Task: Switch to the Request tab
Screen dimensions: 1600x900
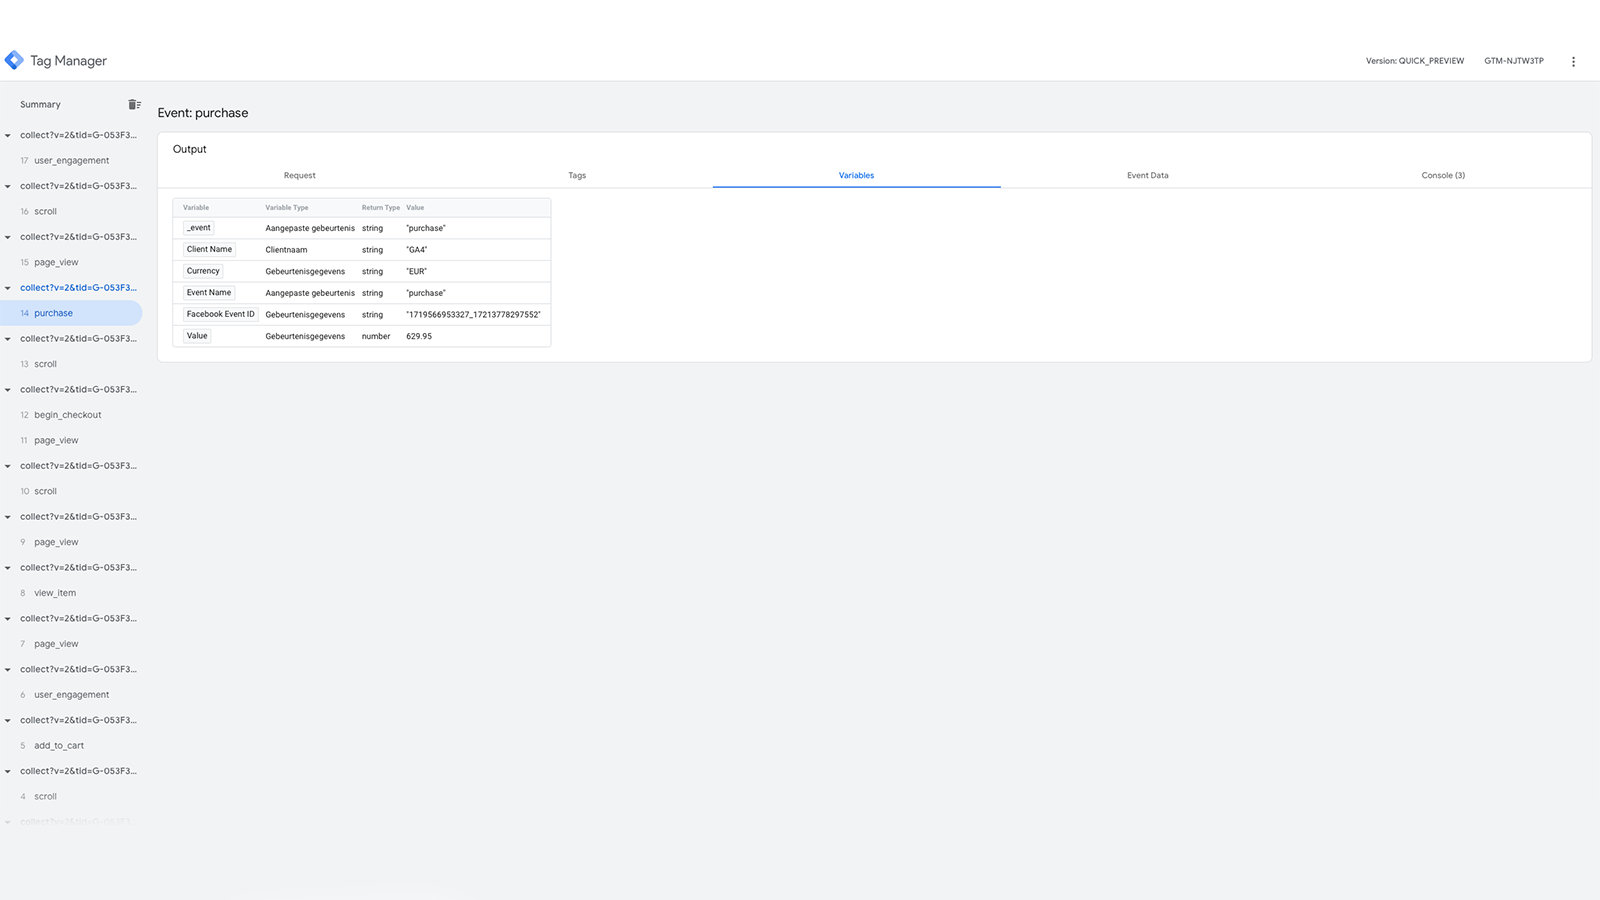Action: pyautogui.click(x=299, y=175)
